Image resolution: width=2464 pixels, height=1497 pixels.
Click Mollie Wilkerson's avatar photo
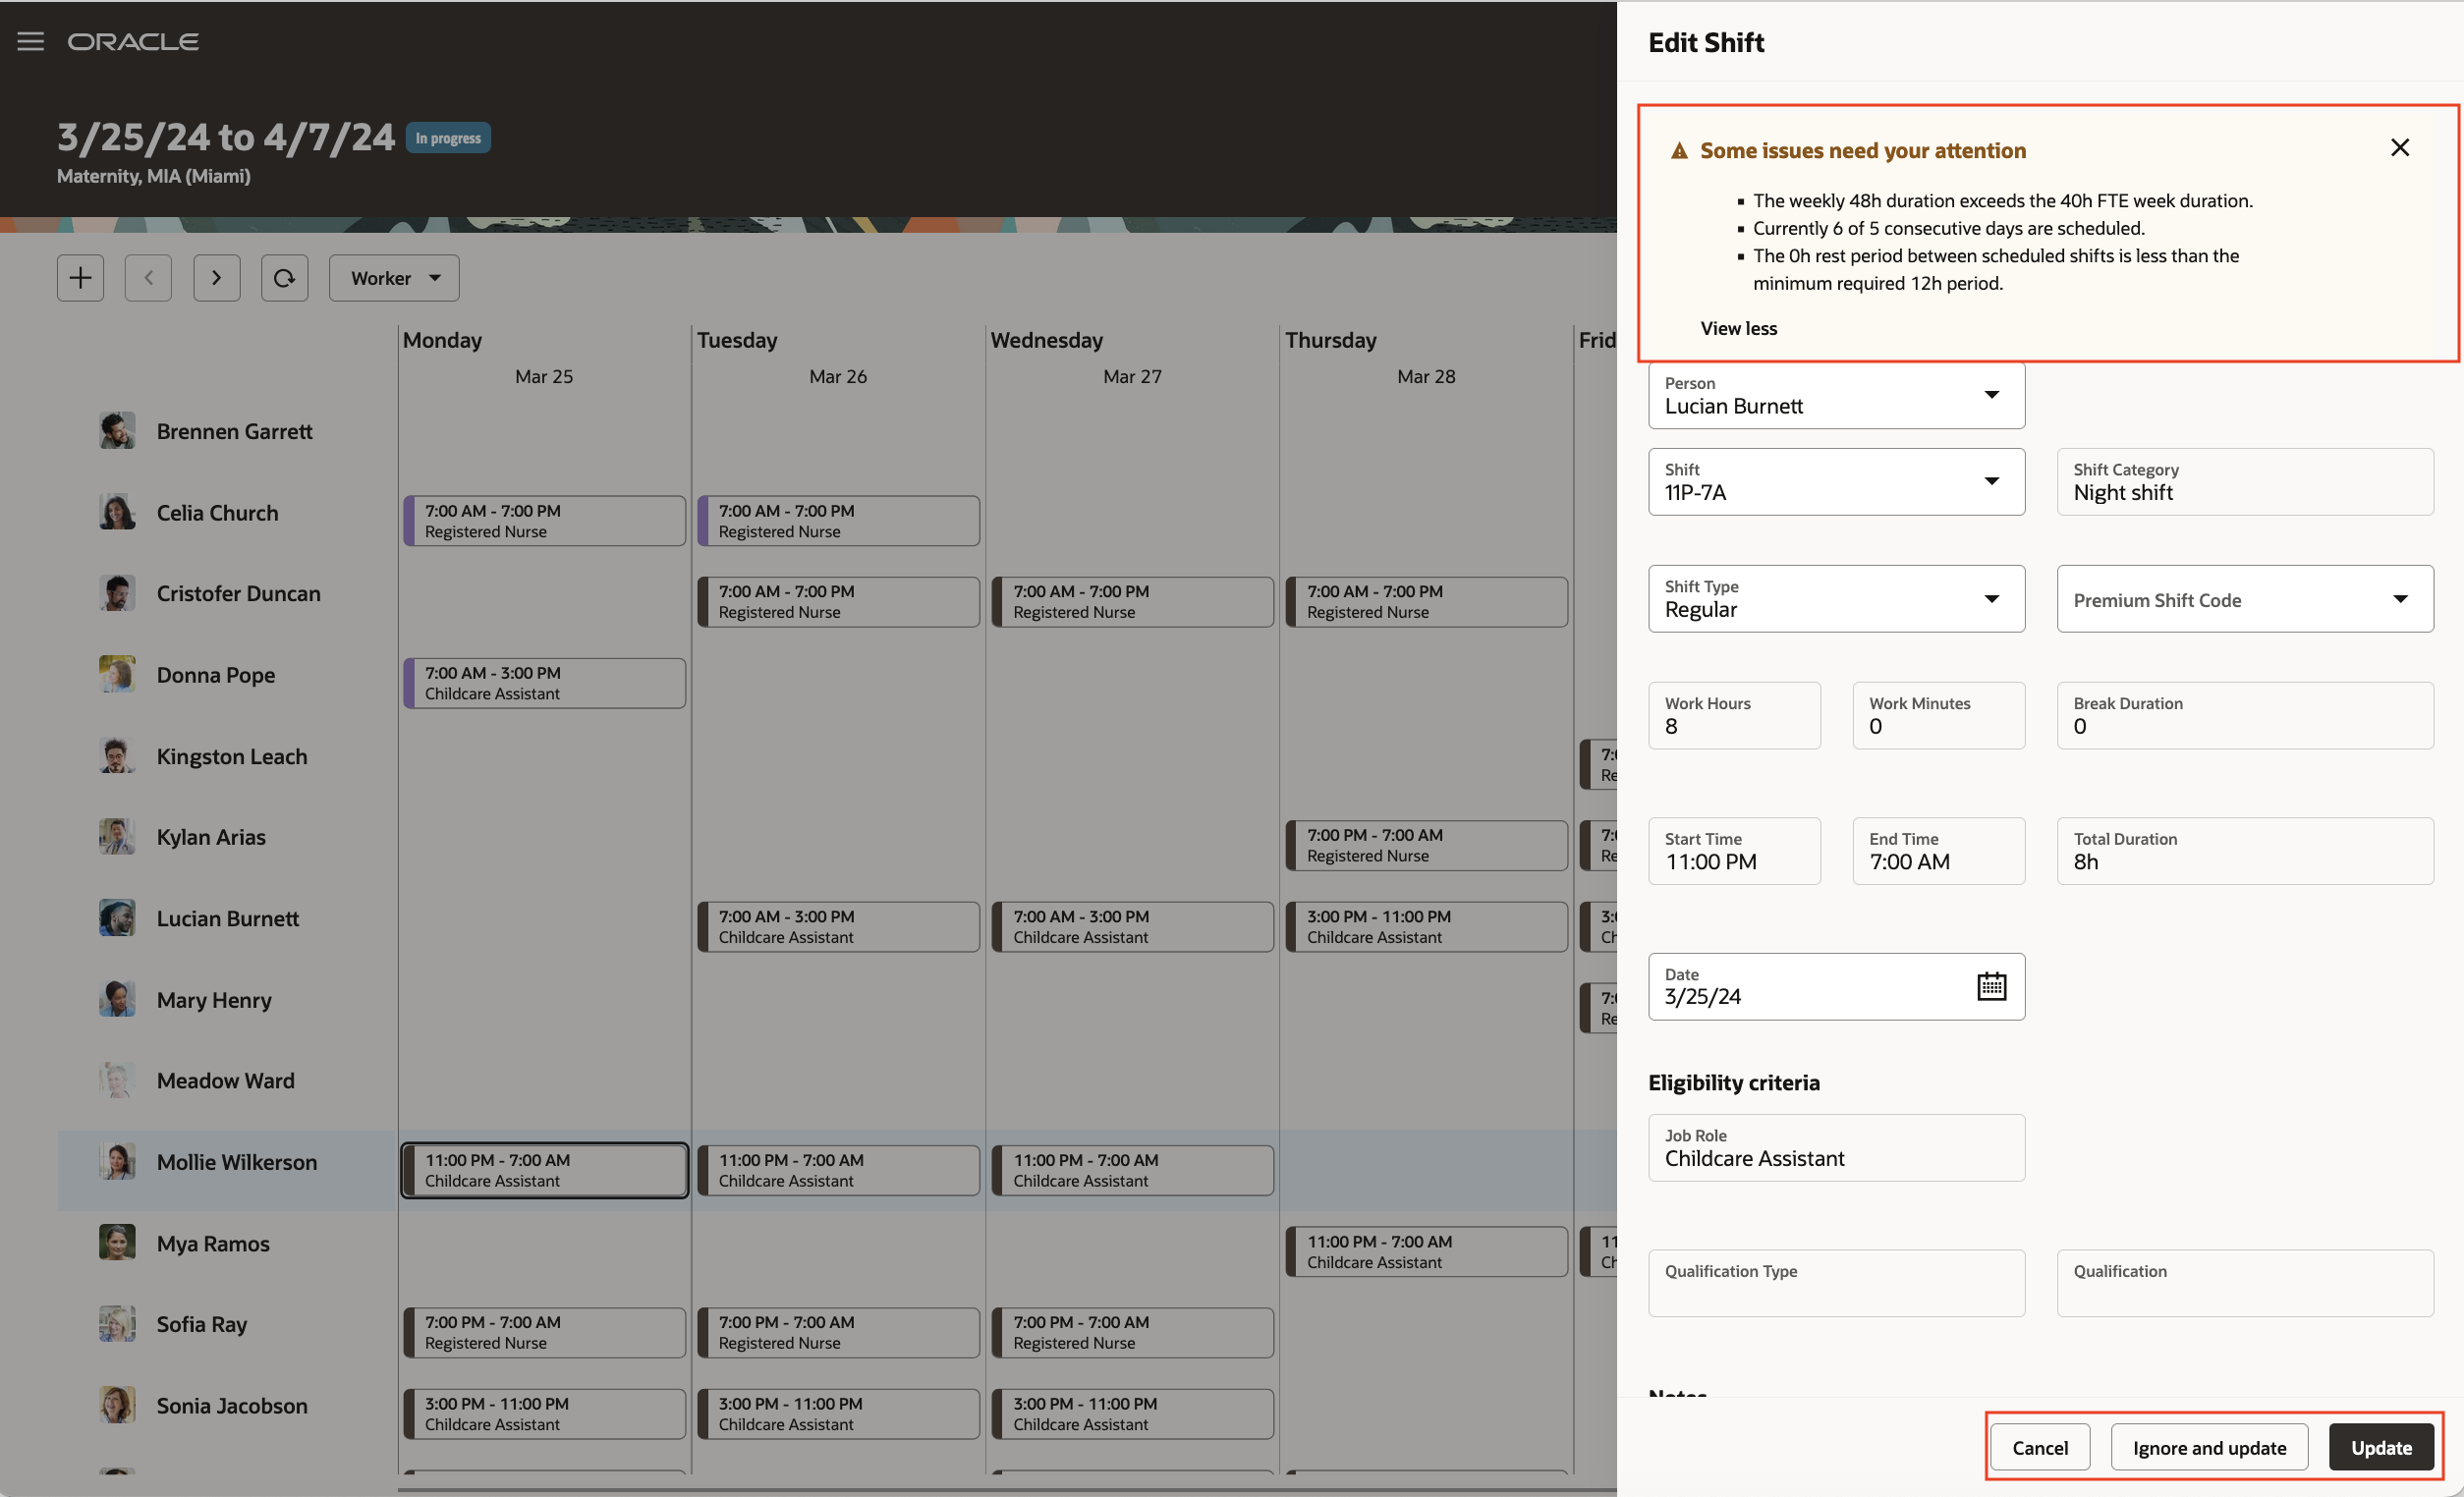coord(117,1162)
